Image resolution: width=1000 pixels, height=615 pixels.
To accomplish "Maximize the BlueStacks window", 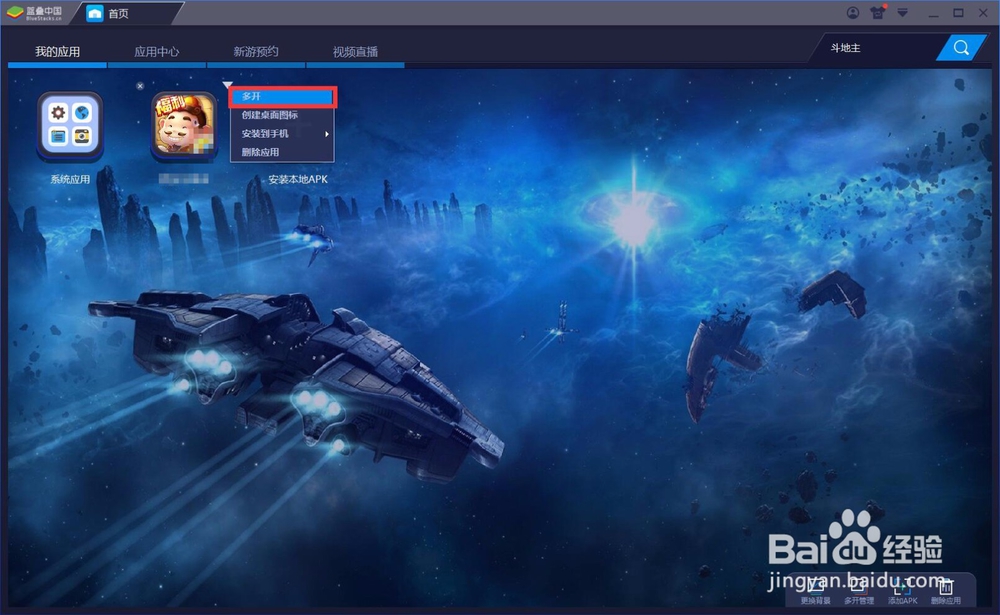I will pyautogui.click(x=959, y=13).
